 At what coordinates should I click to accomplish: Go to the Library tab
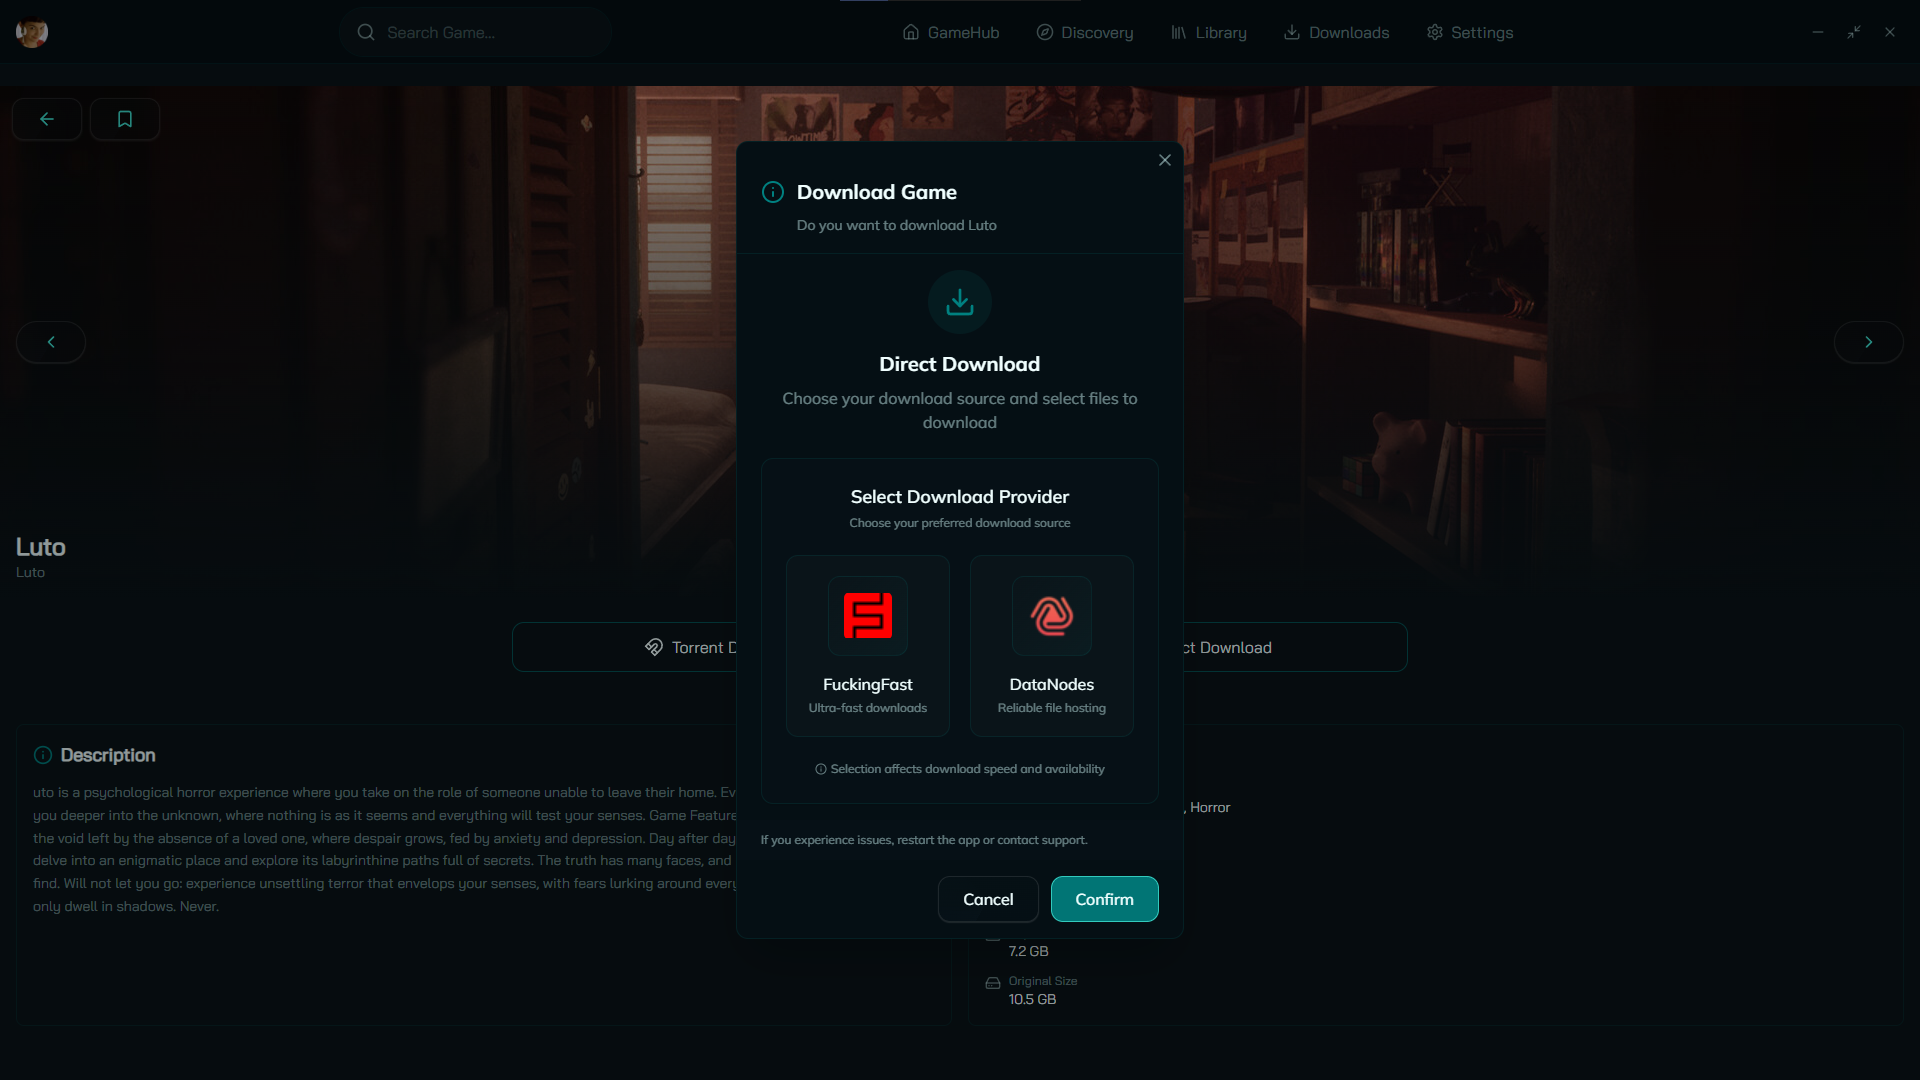click(1209, 33)
